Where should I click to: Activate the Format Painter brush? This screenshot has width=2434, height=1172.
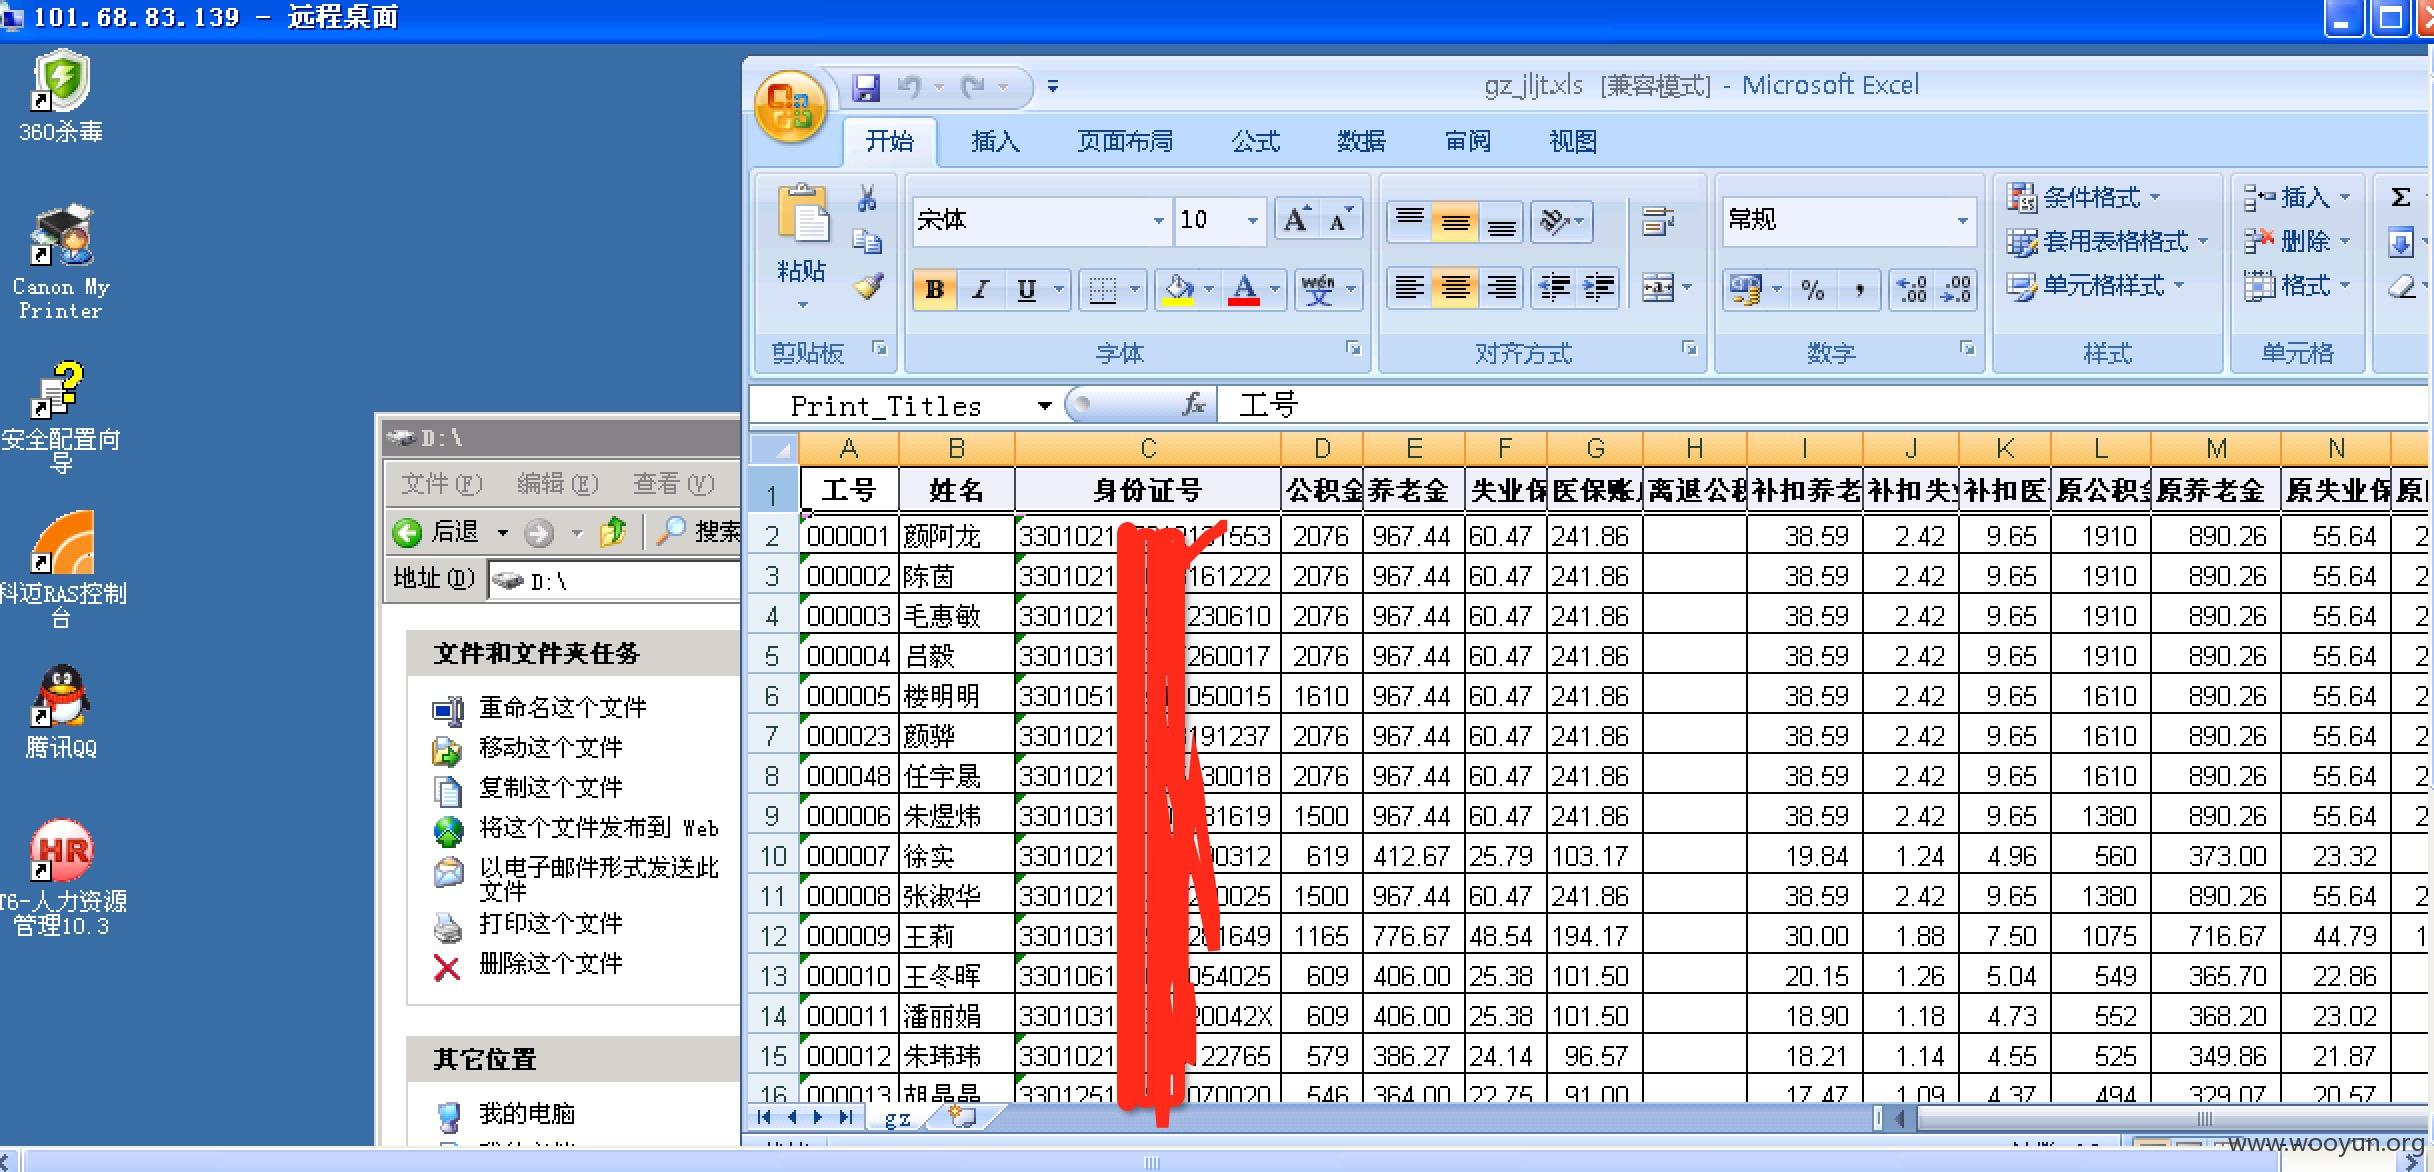pyautogui.click(x=867, y=287)
